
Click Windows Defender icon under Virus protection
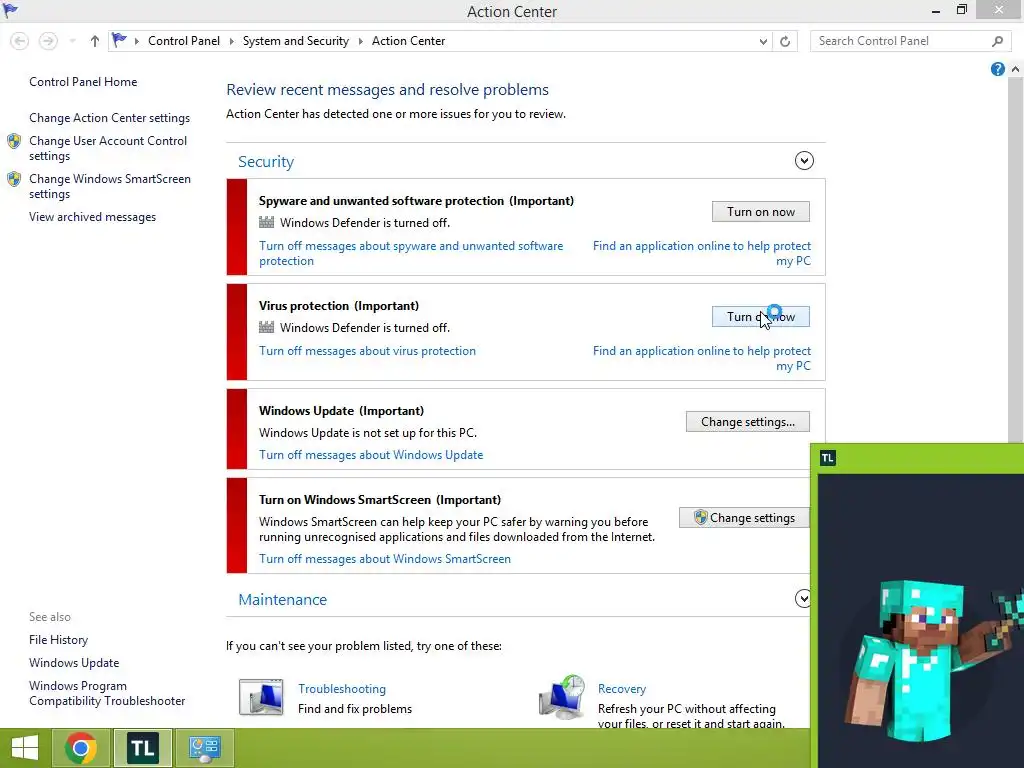[x=266, y=327]
